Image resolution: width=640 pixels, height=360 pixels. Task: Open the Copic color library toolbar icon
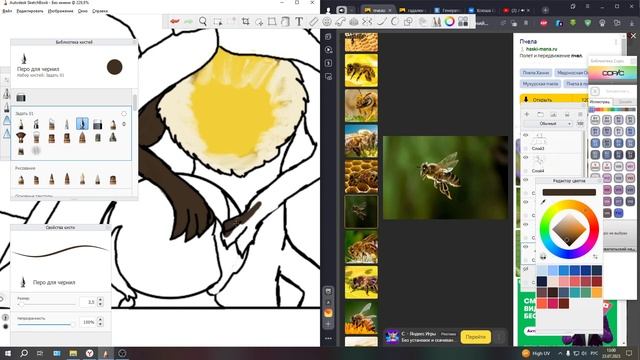pyautogui.click(x=463, y=22)
